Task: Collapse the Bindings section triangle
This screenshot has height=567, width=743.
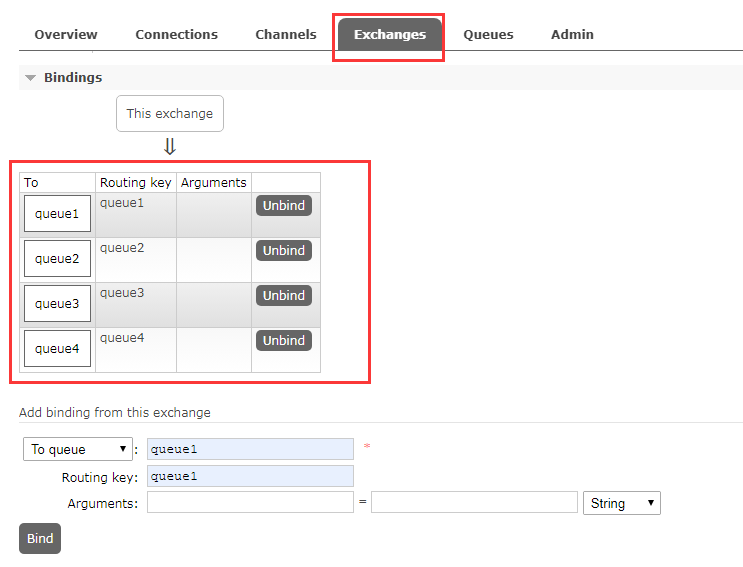Action: [x=30, y=78]
